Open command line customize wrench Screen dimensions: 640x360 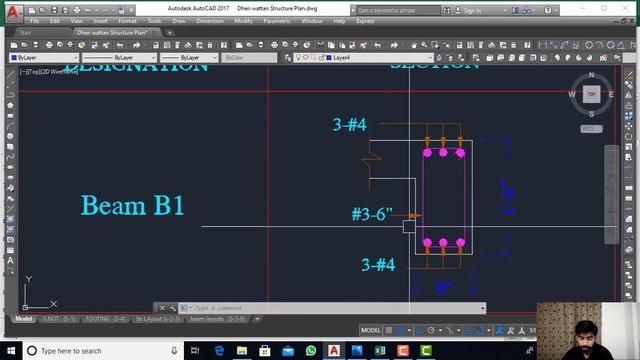pos(173,308)
